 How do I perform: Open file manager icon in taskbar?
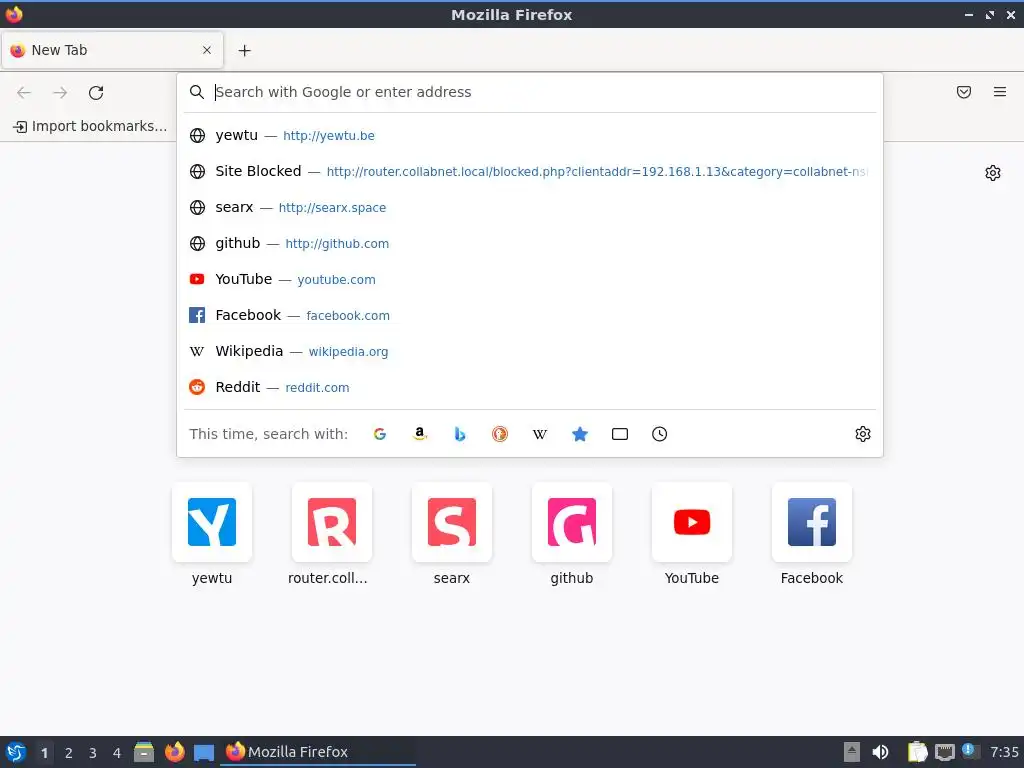coord(144,752)
